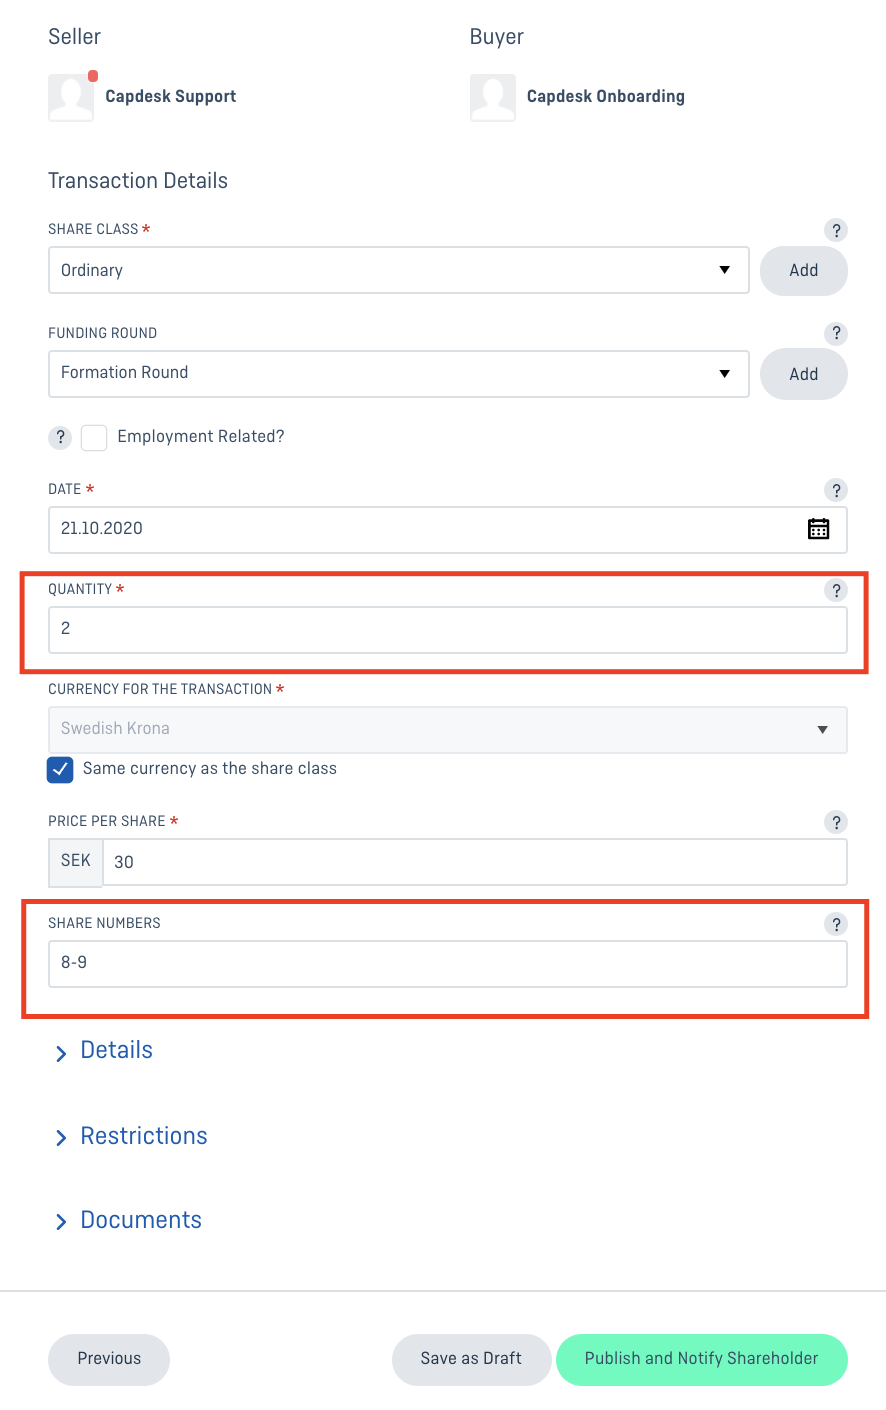Viewport: 886px width, 1410px height.
Task: Check the Employment Related checkbox
Action: (x=94, y=437)
